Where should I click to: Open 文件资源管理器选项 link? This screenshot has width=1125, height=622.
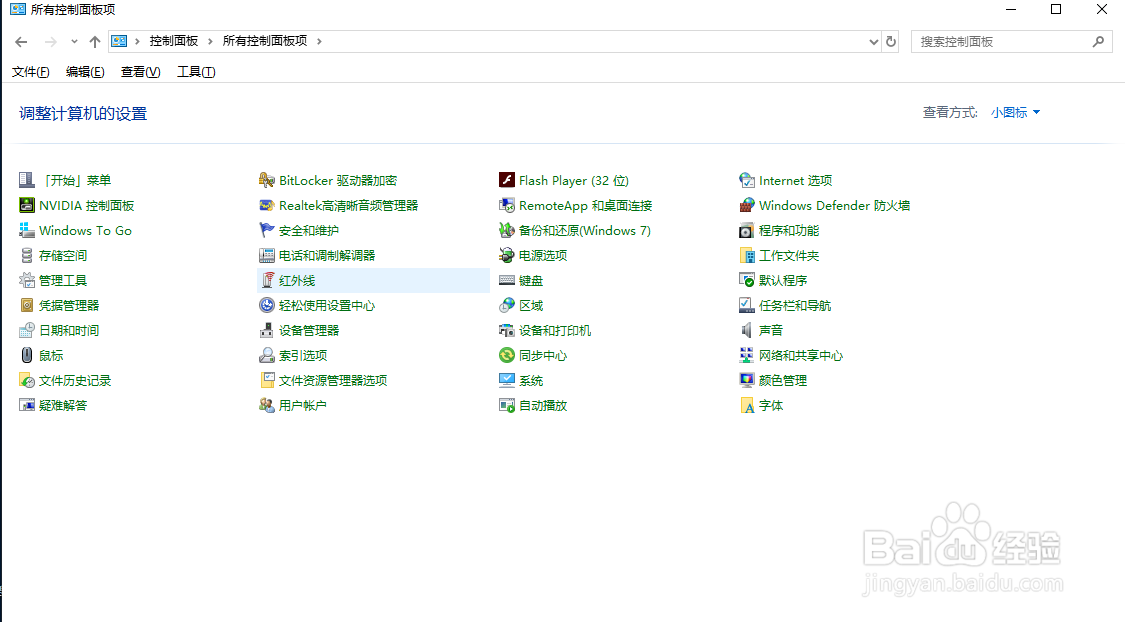[x=333, y=380]
